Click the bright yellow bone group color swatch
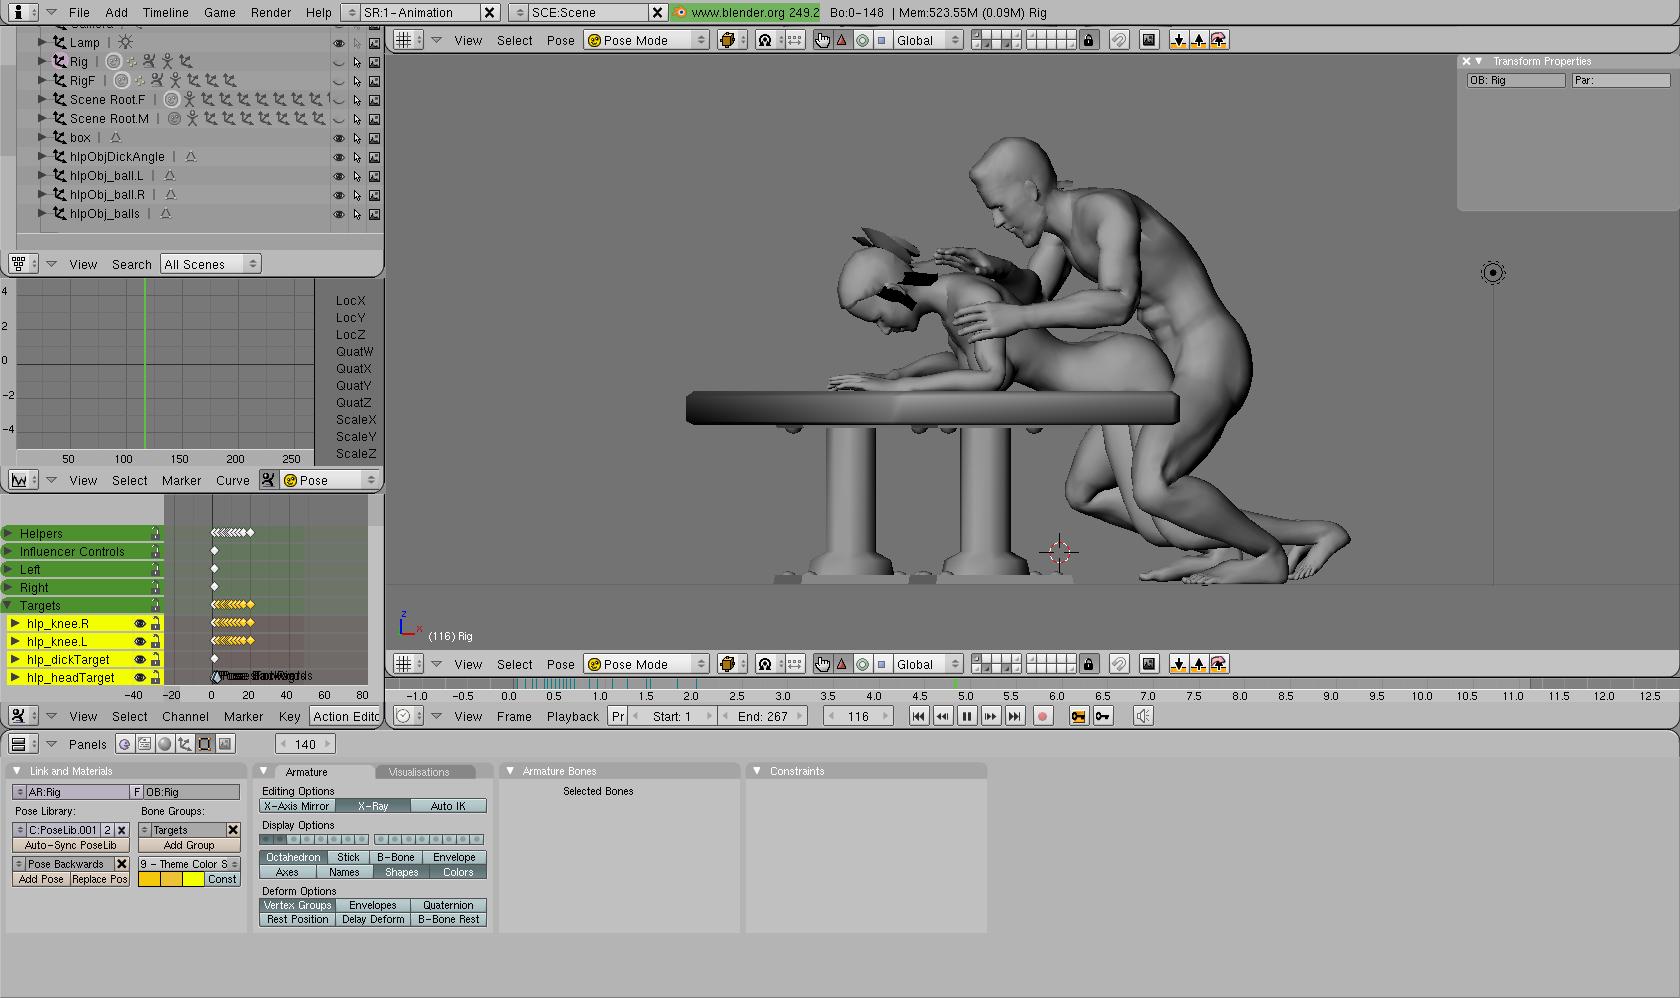Image resolution: width=1680 pixels, height=998 pixels. click(193, 879)
